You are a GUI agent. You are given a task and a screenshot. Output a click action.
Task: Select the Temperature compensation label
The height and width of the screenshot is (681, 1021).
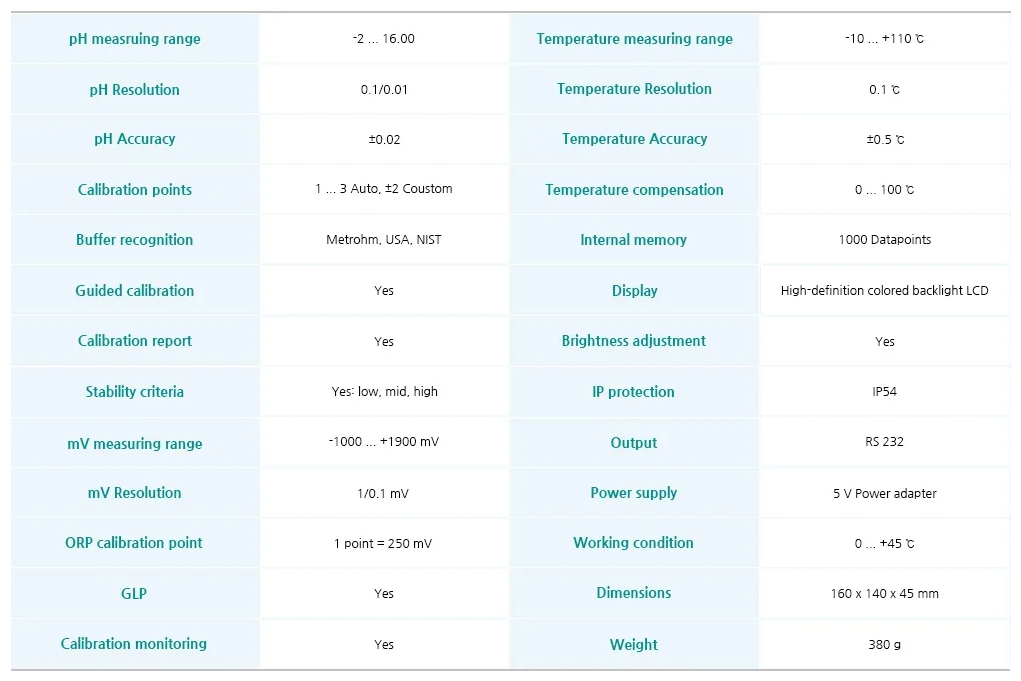pos(634,189)
